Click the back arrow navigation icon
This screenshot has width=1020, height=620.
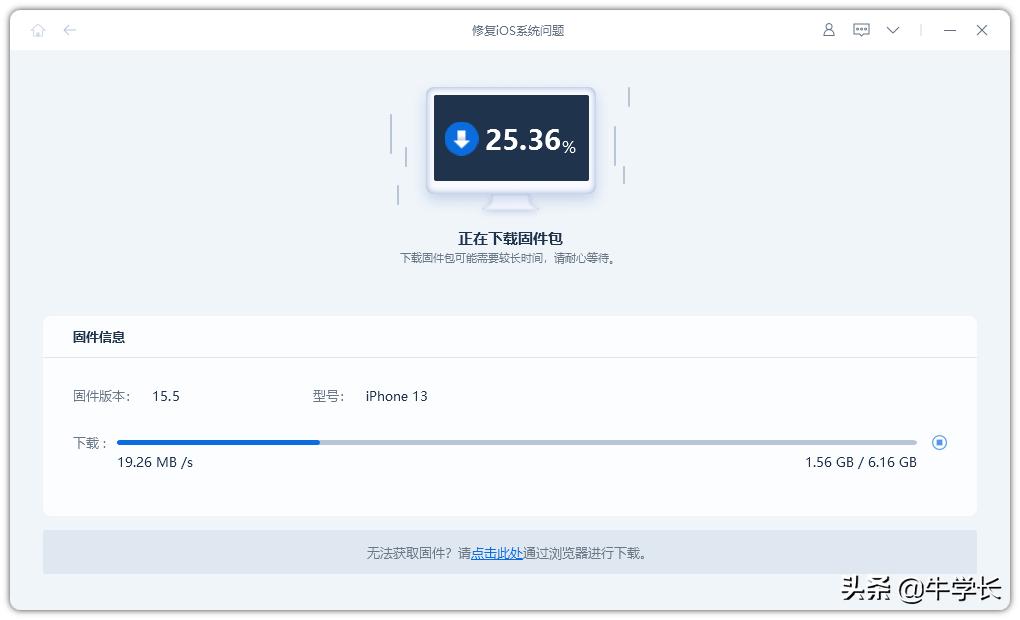coord(68,30)
